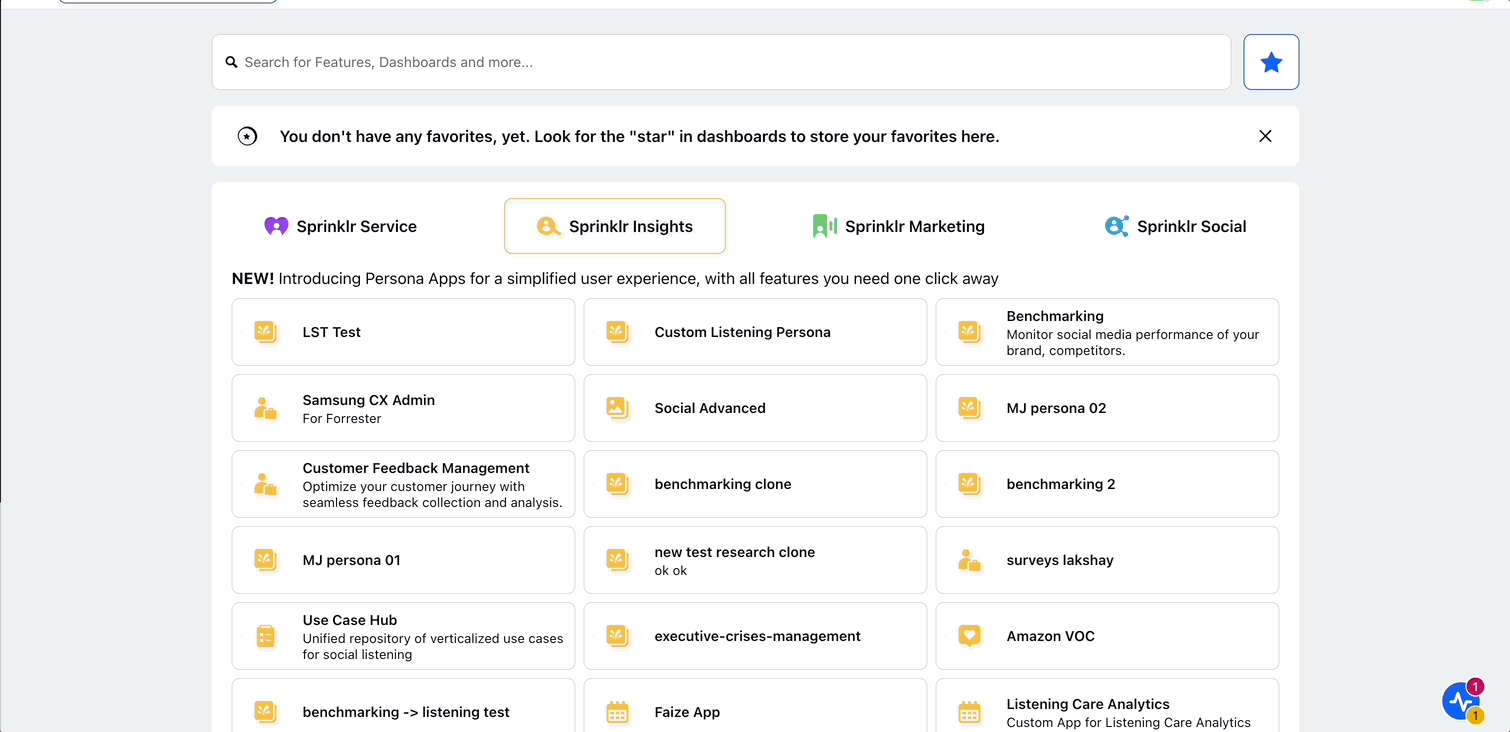Click the Sprinklr Service purple heart icon
This screenshot has height=732, width=1510.
[x=276, y=226]
